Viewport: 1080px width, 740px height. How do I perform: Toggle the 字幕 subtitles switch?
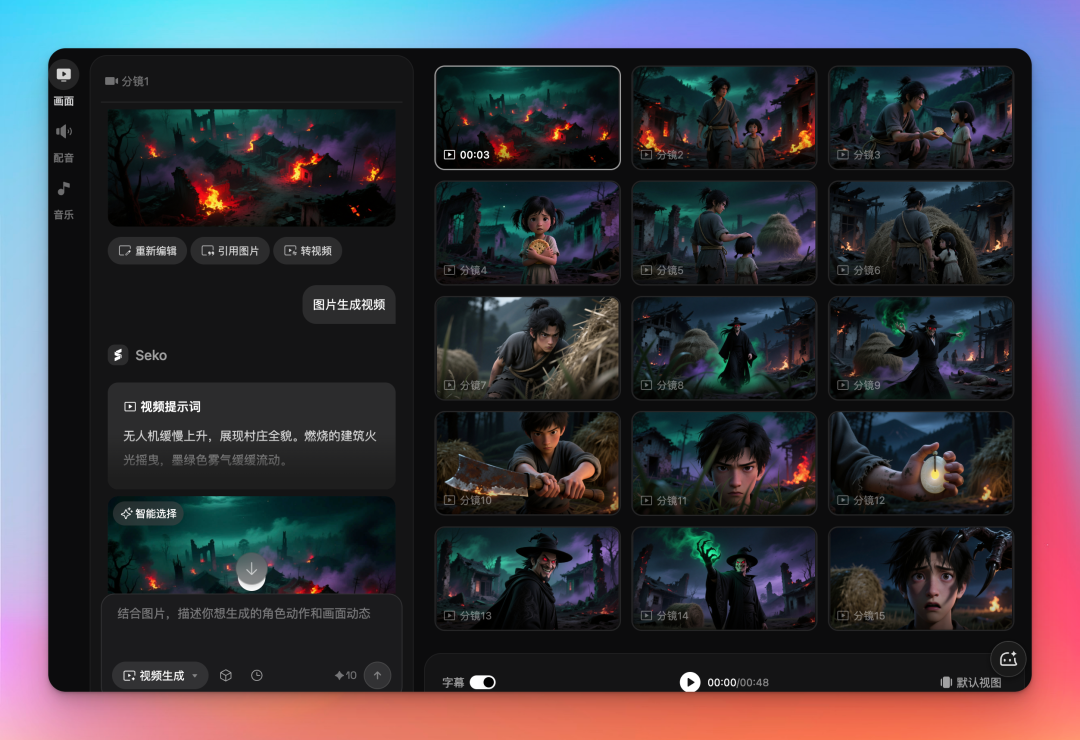(x=483, y=682)
